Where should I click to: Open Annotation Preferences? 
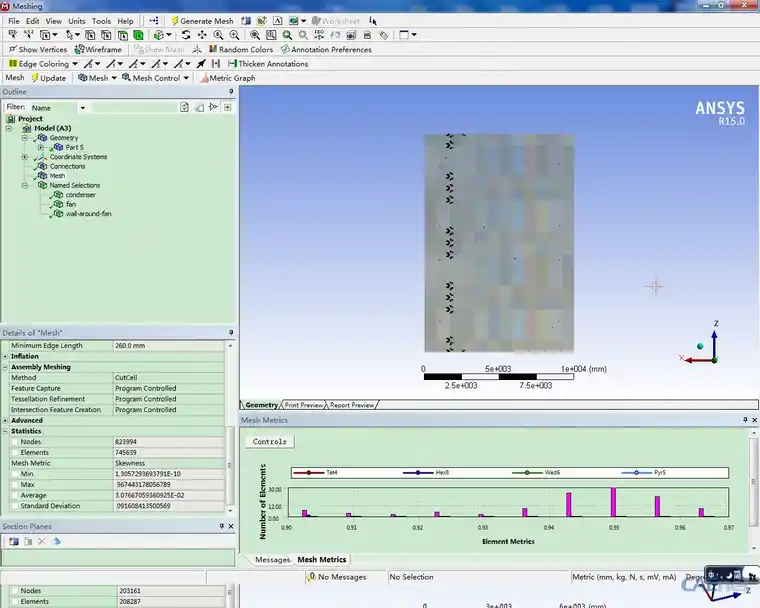[326, 49]
